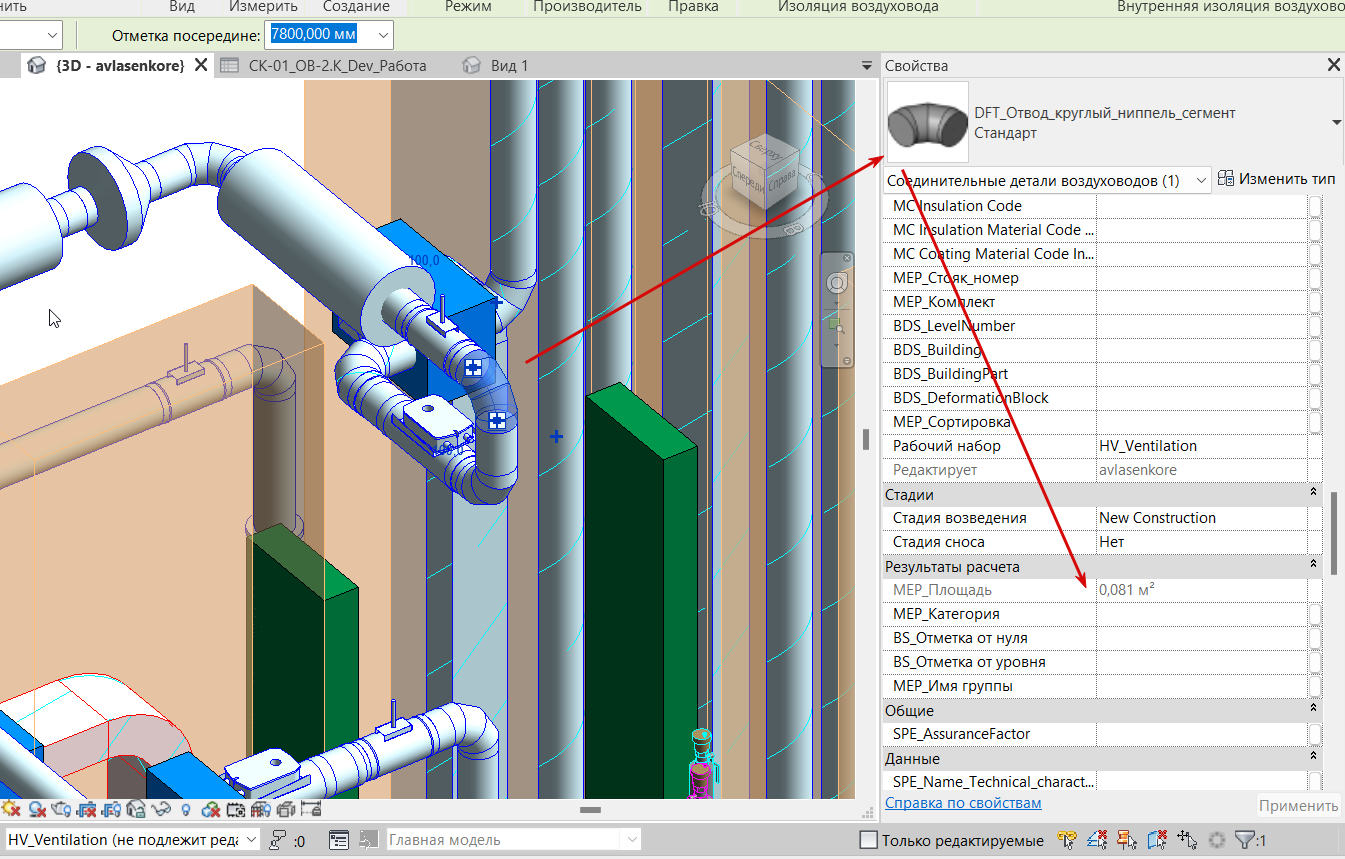Viewport: 1345px width, 859px height.
Task: Click the elbow fitting type thumbnail
Action: [927, 122]
